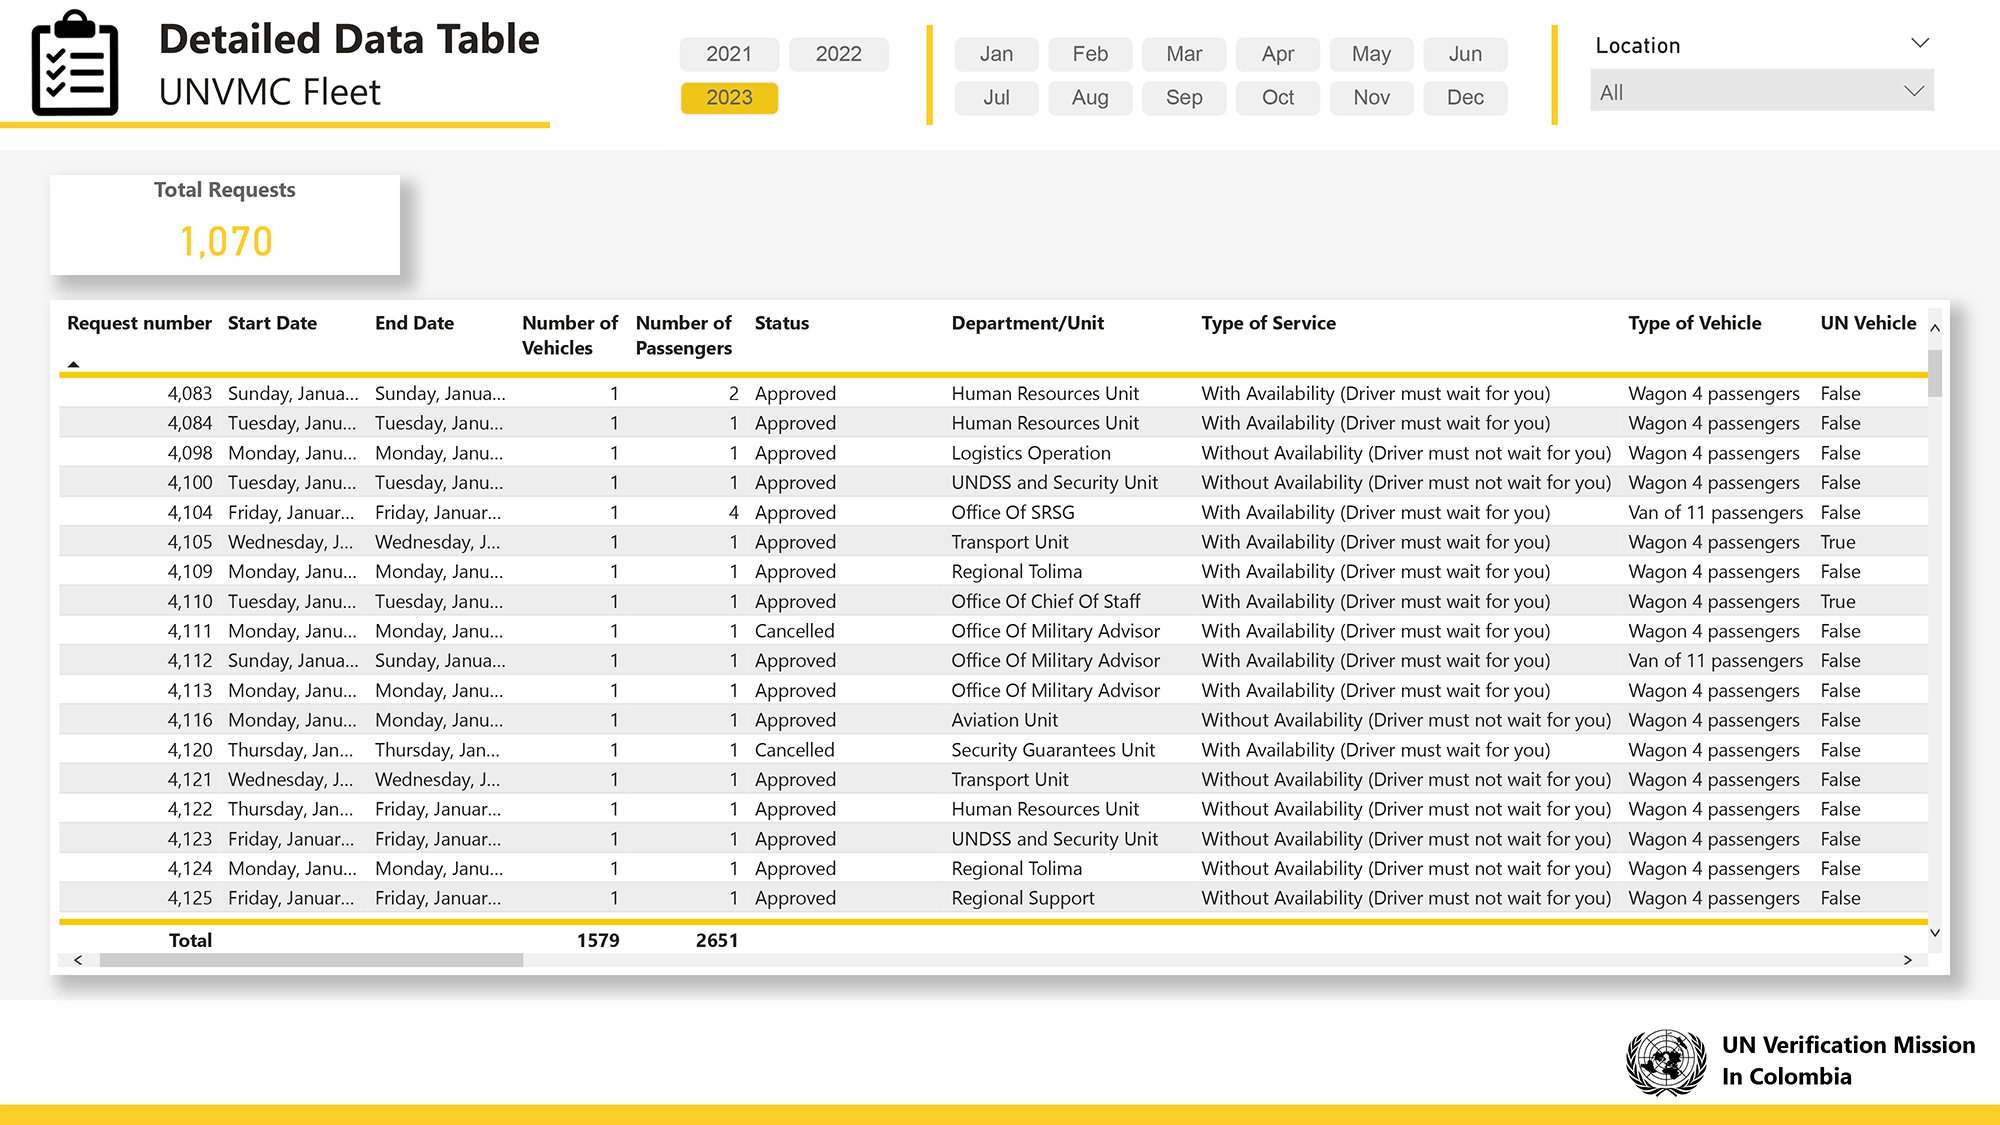Sort by Type of Service column
This screenshot has width=2000, height=1125.
coord(1268,323)
